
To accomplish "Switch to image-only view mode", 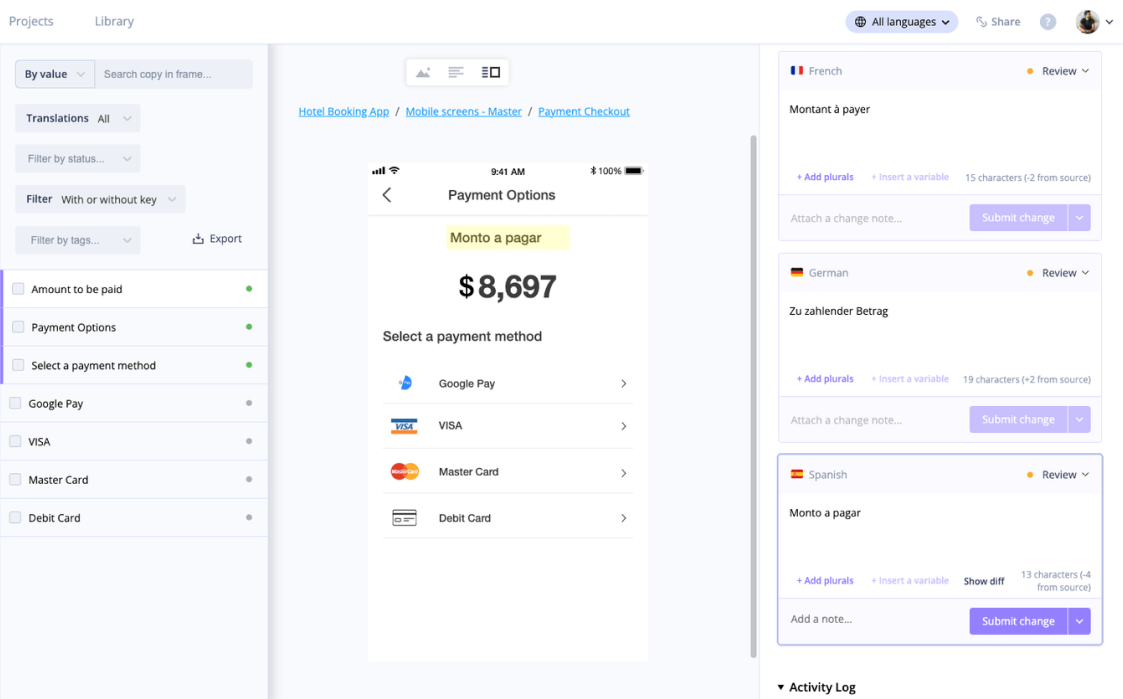I will click(423, 71).
